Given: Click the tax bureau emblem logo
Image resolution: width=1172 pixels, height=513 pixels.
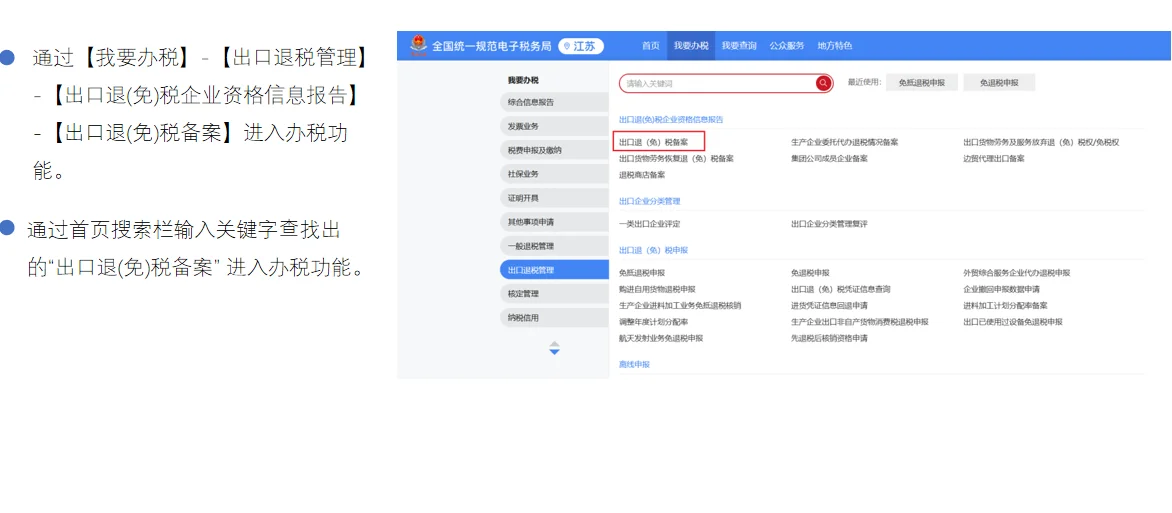Looking at the screenshot, I should (419, 46).
